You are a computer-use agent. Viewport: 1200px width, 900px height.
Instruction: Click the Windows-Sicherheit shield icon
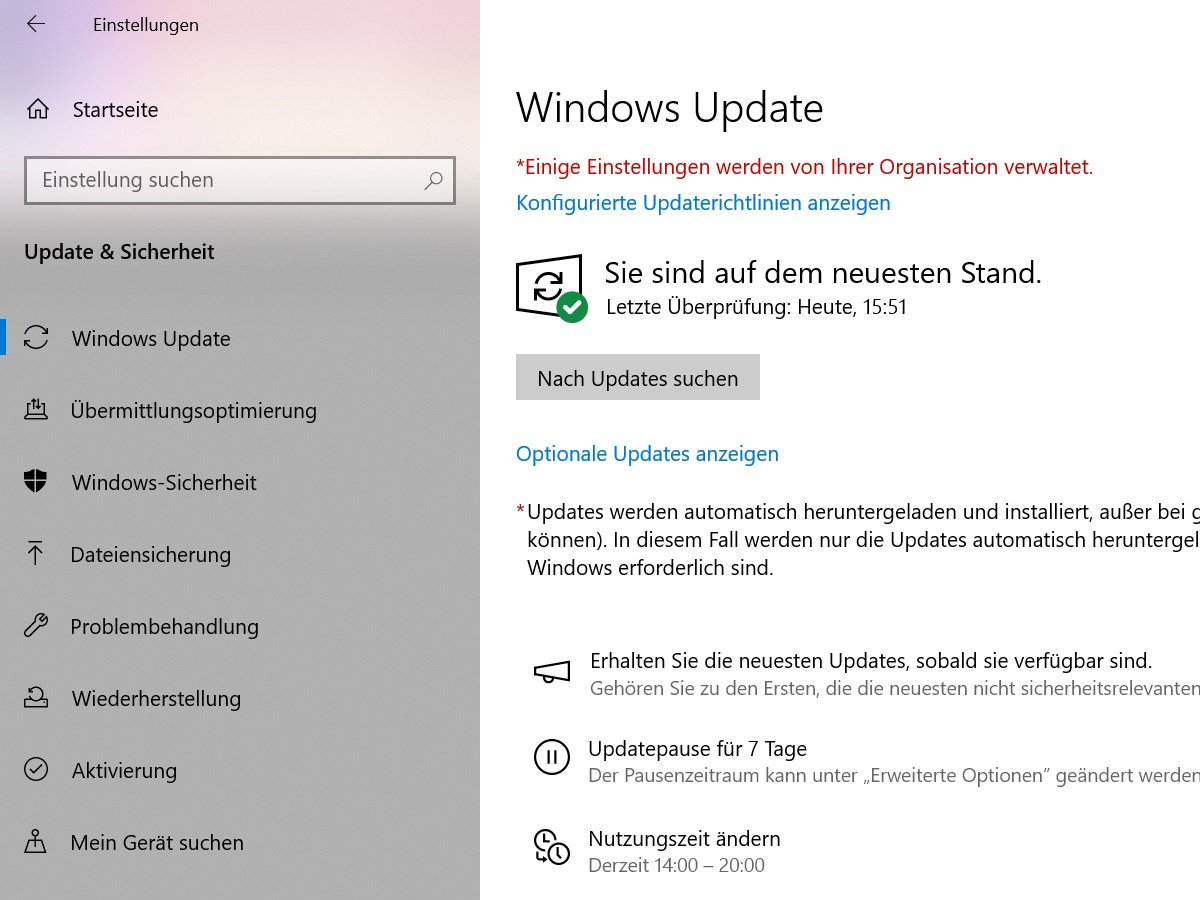coord(36,482)
